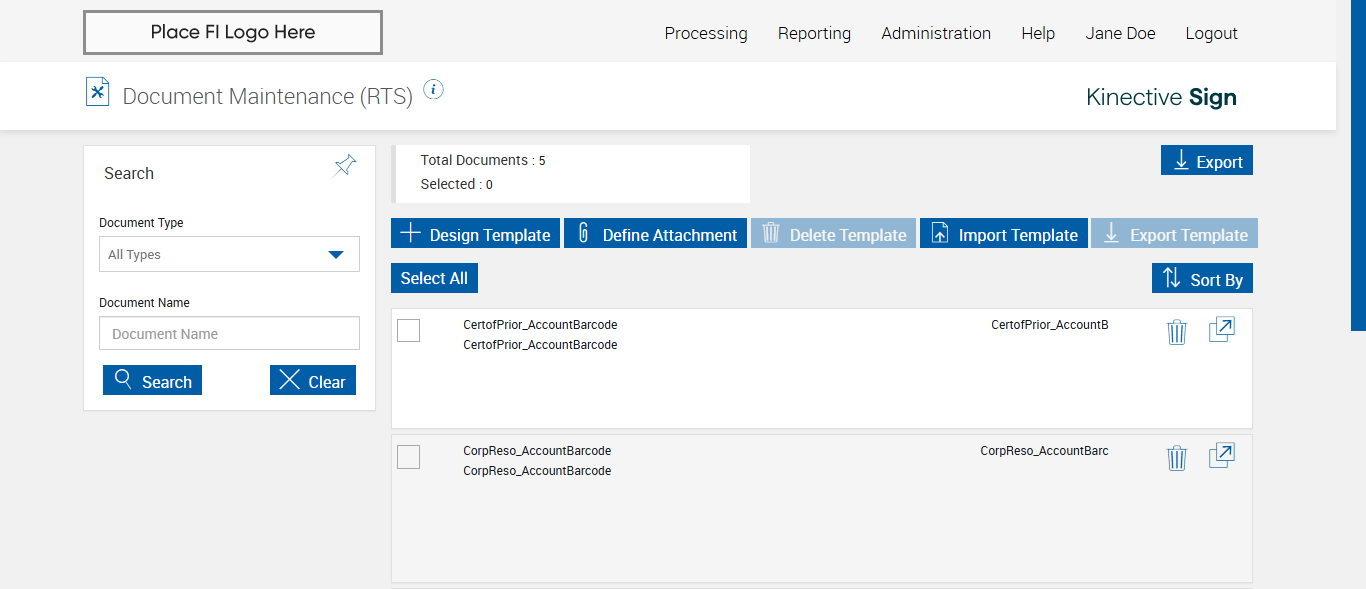Select the CorpReso_AccountBarcode checkbox
Image resolution: width=1366 pixels, height=589 pixels.
click(x=408, y=457)
